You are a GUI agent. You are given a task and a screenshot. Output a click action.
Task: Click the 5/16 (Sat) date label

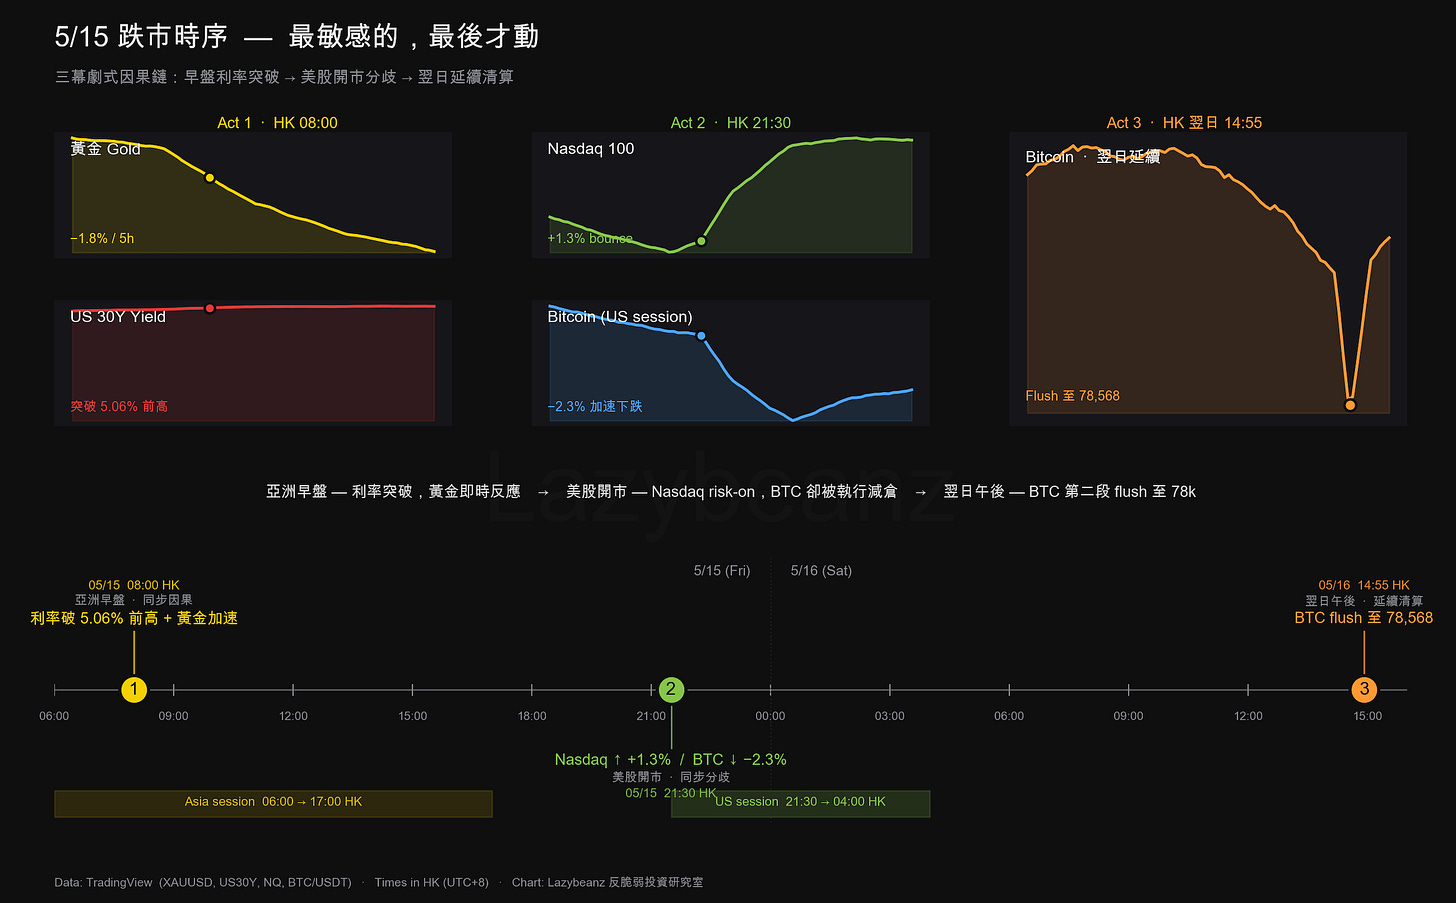[x=821, y=571]
